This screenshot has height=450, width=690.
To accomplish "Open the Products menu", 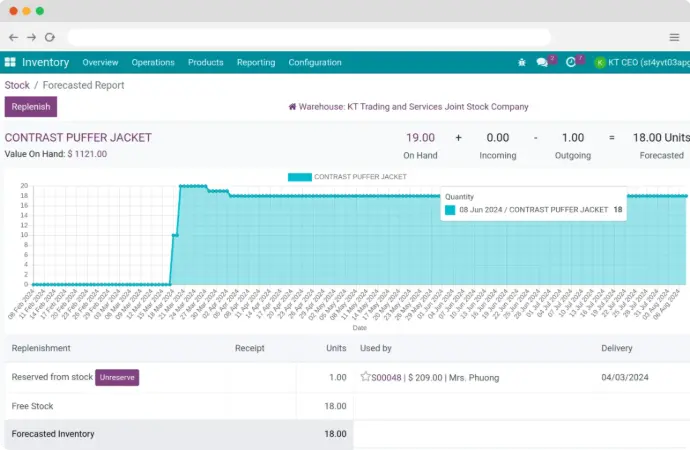I will click(205, 62).
